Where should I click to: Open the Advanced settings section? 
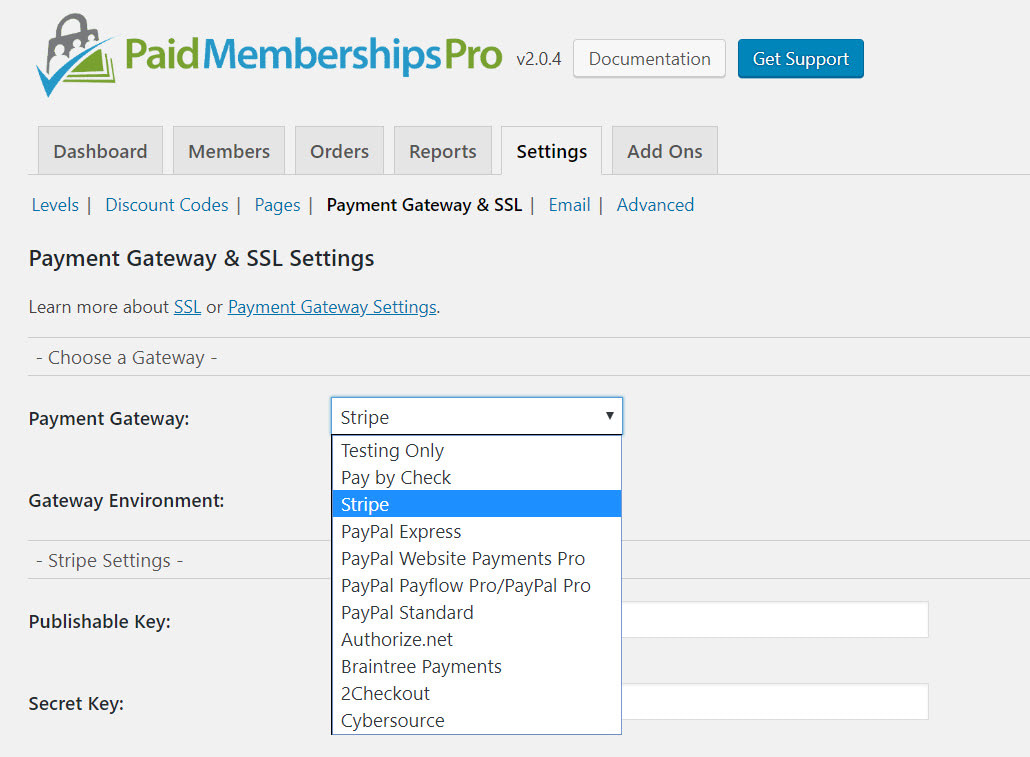[655, 204]
